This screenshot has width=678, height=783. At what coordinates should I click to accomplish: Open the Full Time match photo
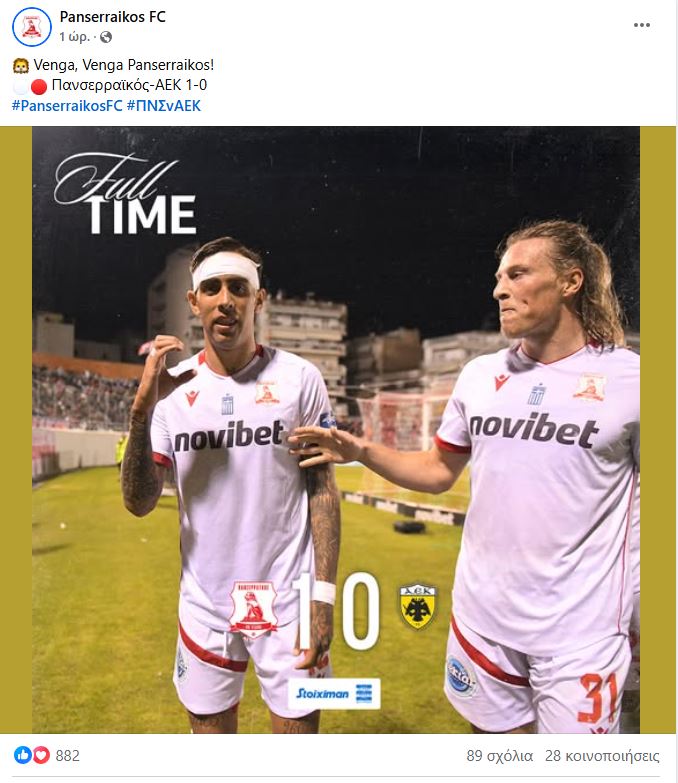[x=336, y=429]
